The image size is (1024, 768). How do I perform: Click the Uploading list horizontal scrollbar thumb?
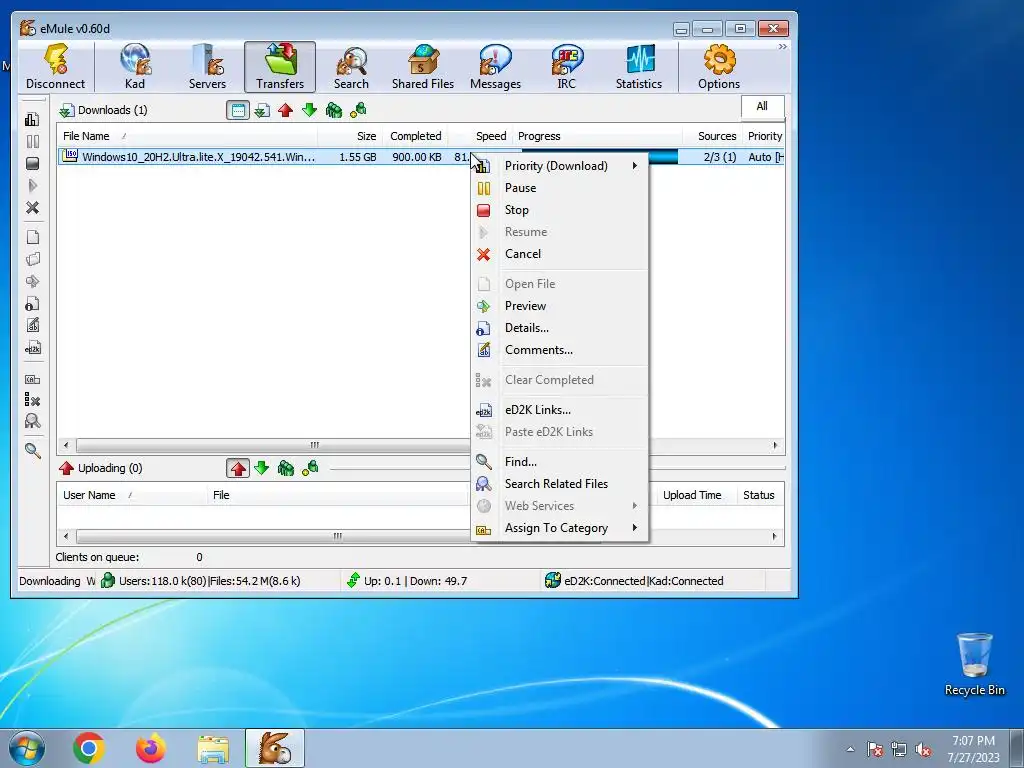tap(336, 537)
